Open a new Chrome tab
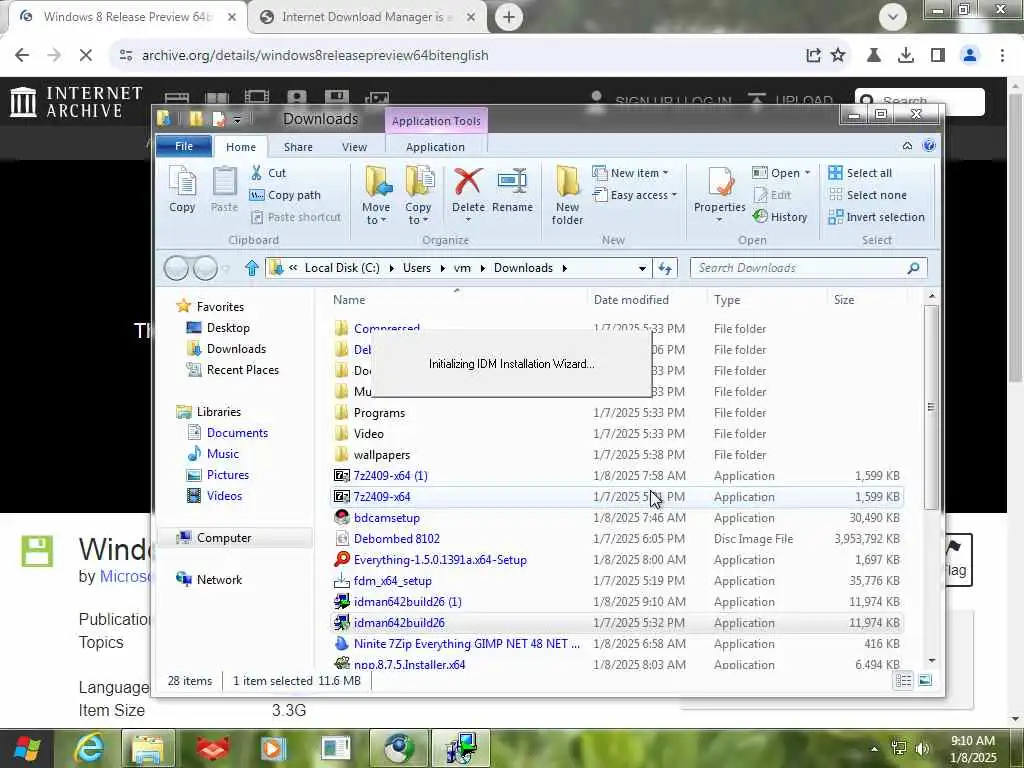 point(509,17)
